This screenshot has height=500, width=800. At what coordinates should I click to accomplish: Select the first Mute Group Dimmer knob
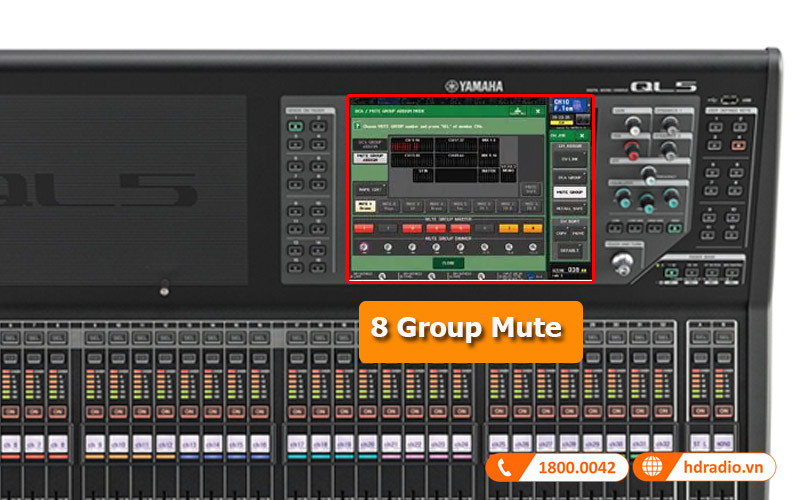[x=363, y=247]
